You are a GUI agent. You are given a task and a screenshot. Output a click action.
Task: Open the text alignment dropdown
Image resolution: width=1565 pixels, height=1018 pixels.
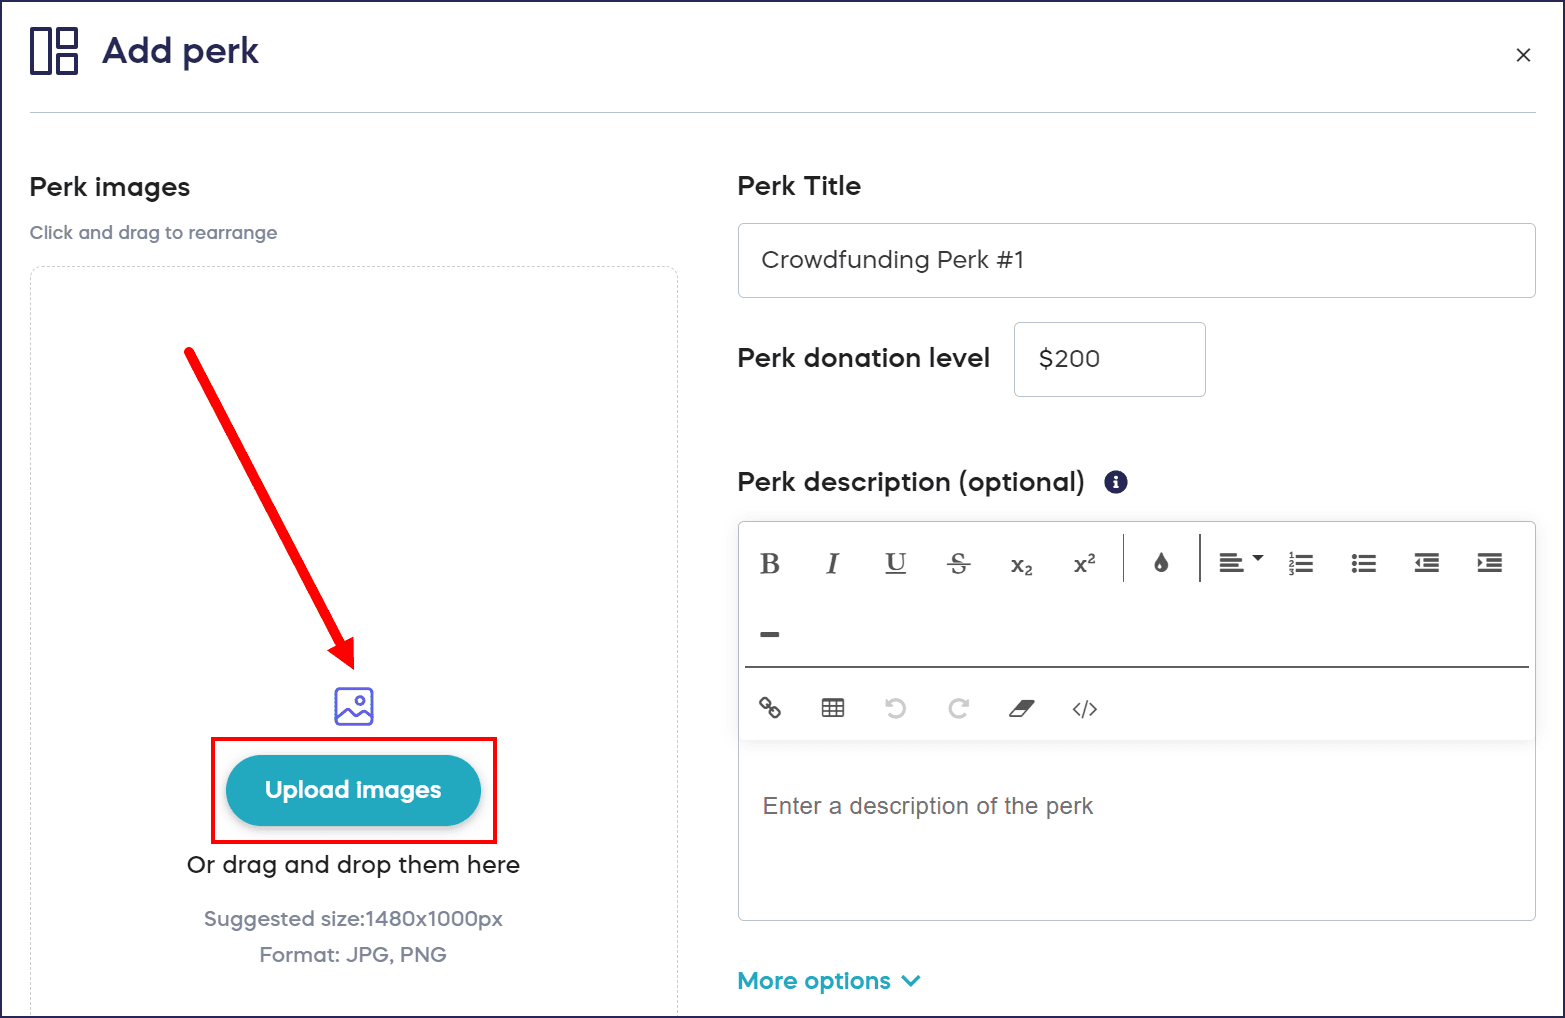(1240, 563)
